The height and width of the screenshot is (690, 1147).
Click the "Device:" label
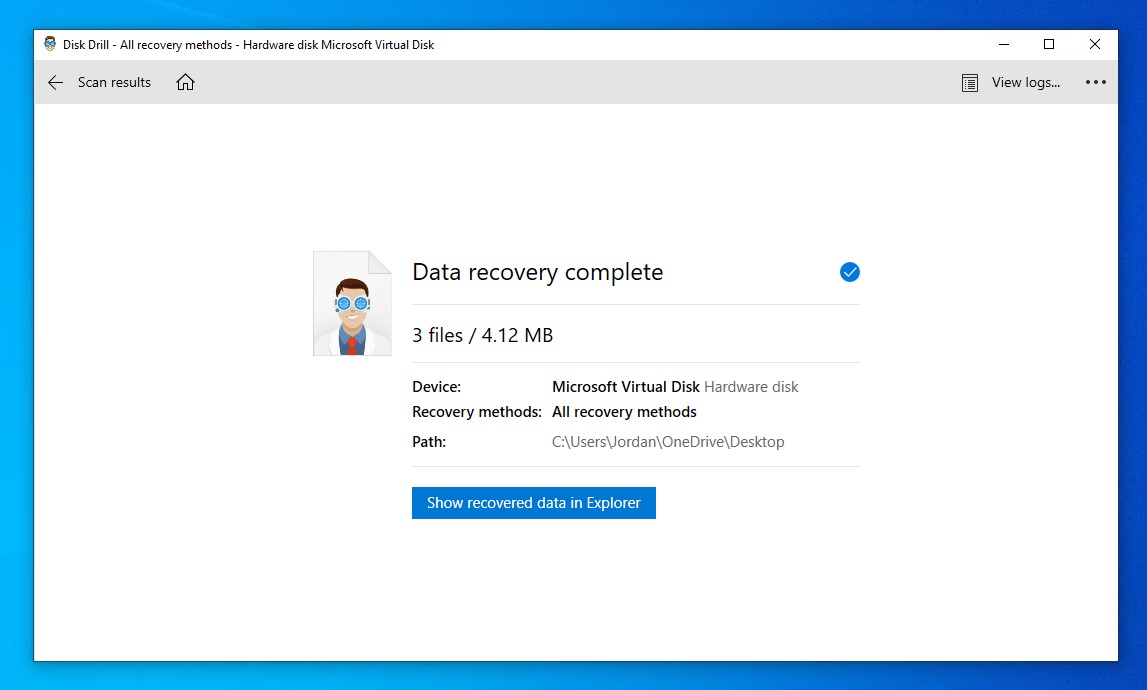tap(437, 386)
